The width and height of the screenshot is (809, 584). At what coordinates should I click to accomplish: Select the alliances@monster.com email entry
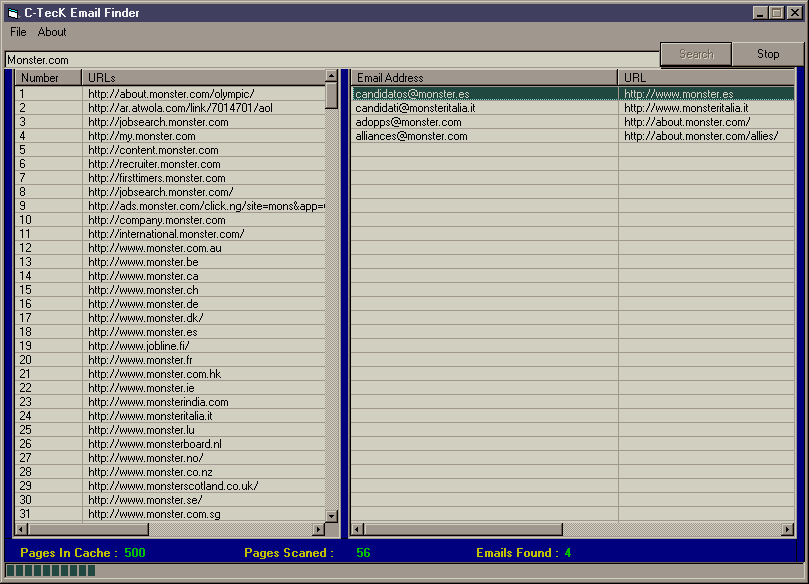click(x=412, y=136)
